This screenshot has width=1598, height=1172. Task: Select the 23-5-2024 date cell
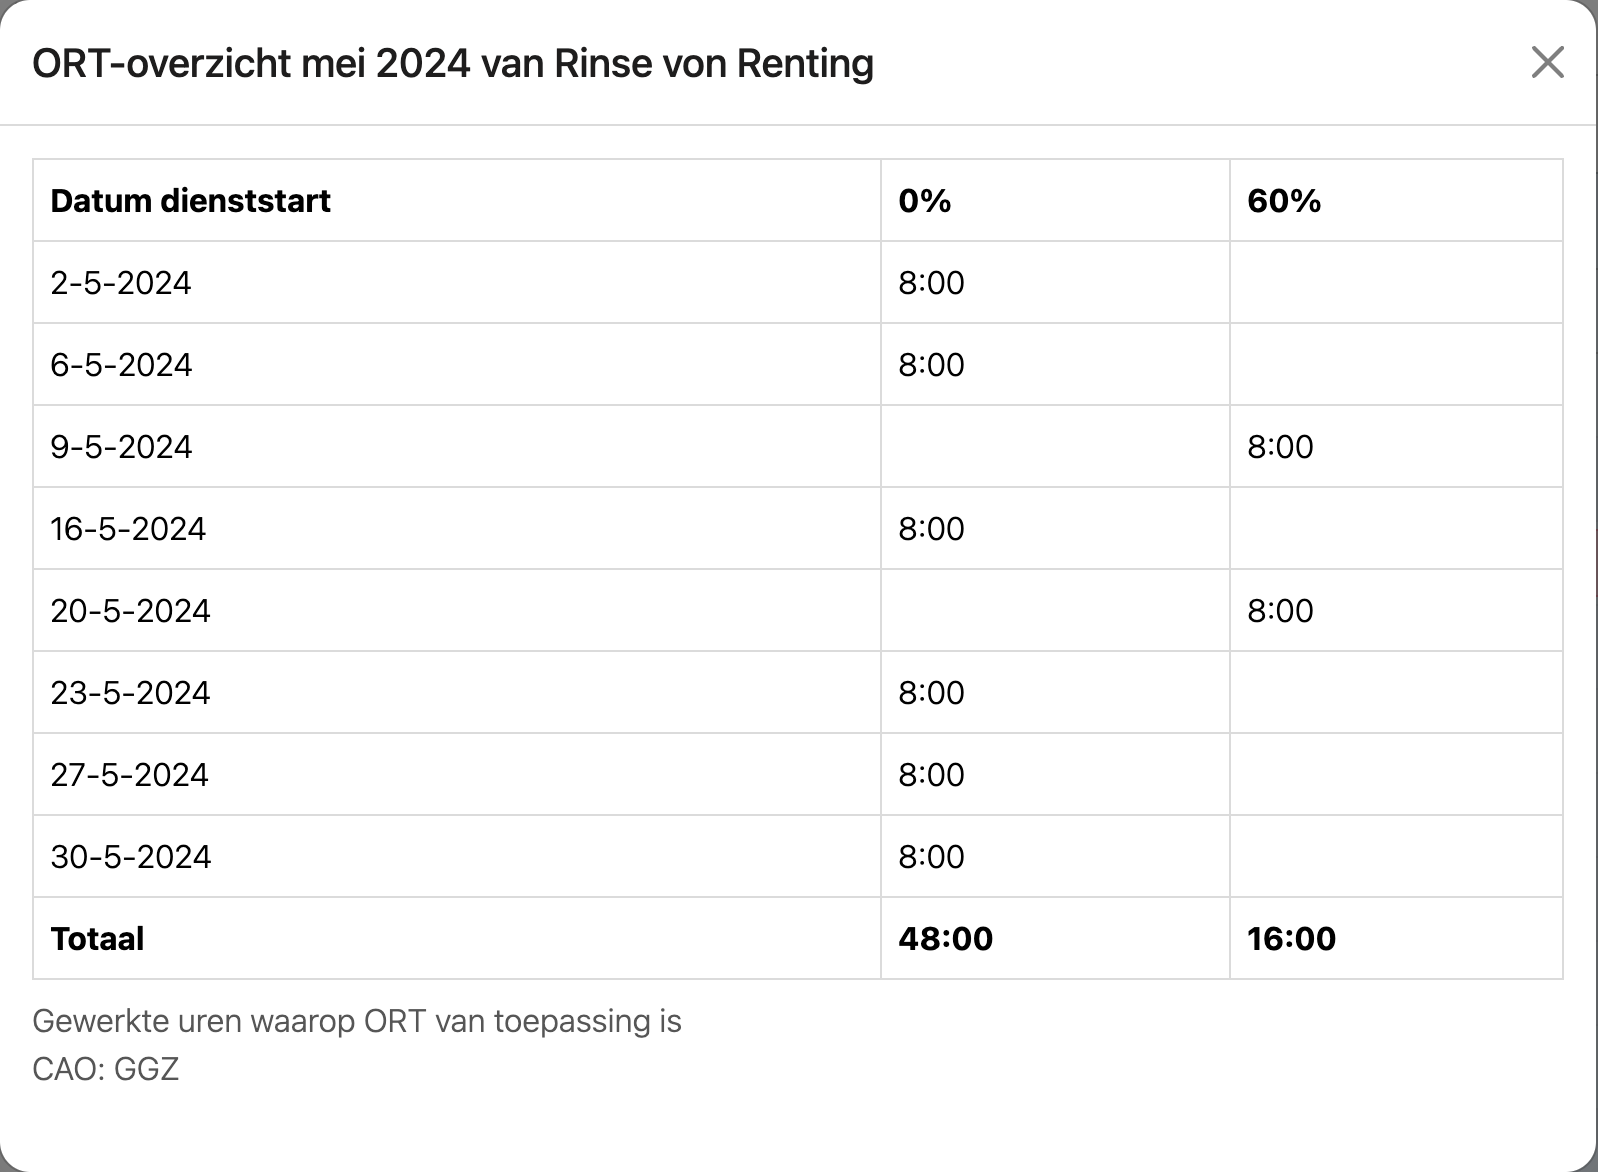(x=130, y=693)
